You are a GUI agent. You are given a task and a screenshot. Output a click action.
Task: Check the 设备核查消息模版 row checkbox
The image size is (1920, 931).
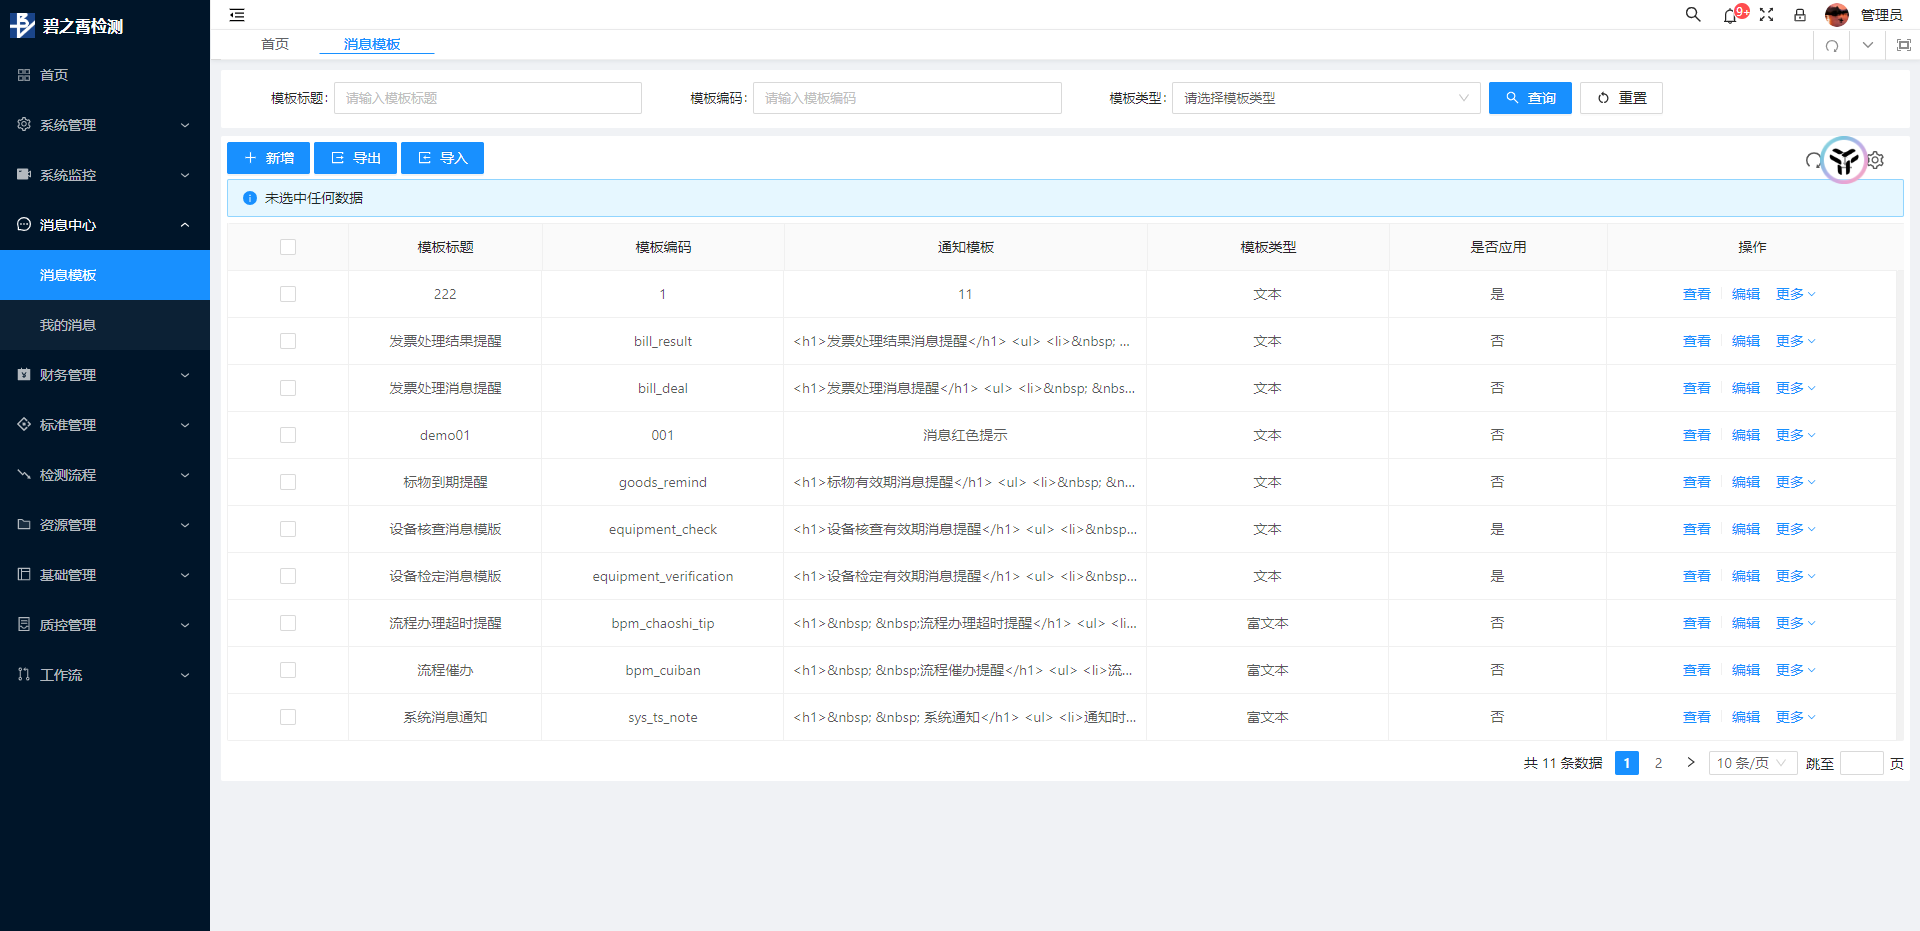click(288, 529)
